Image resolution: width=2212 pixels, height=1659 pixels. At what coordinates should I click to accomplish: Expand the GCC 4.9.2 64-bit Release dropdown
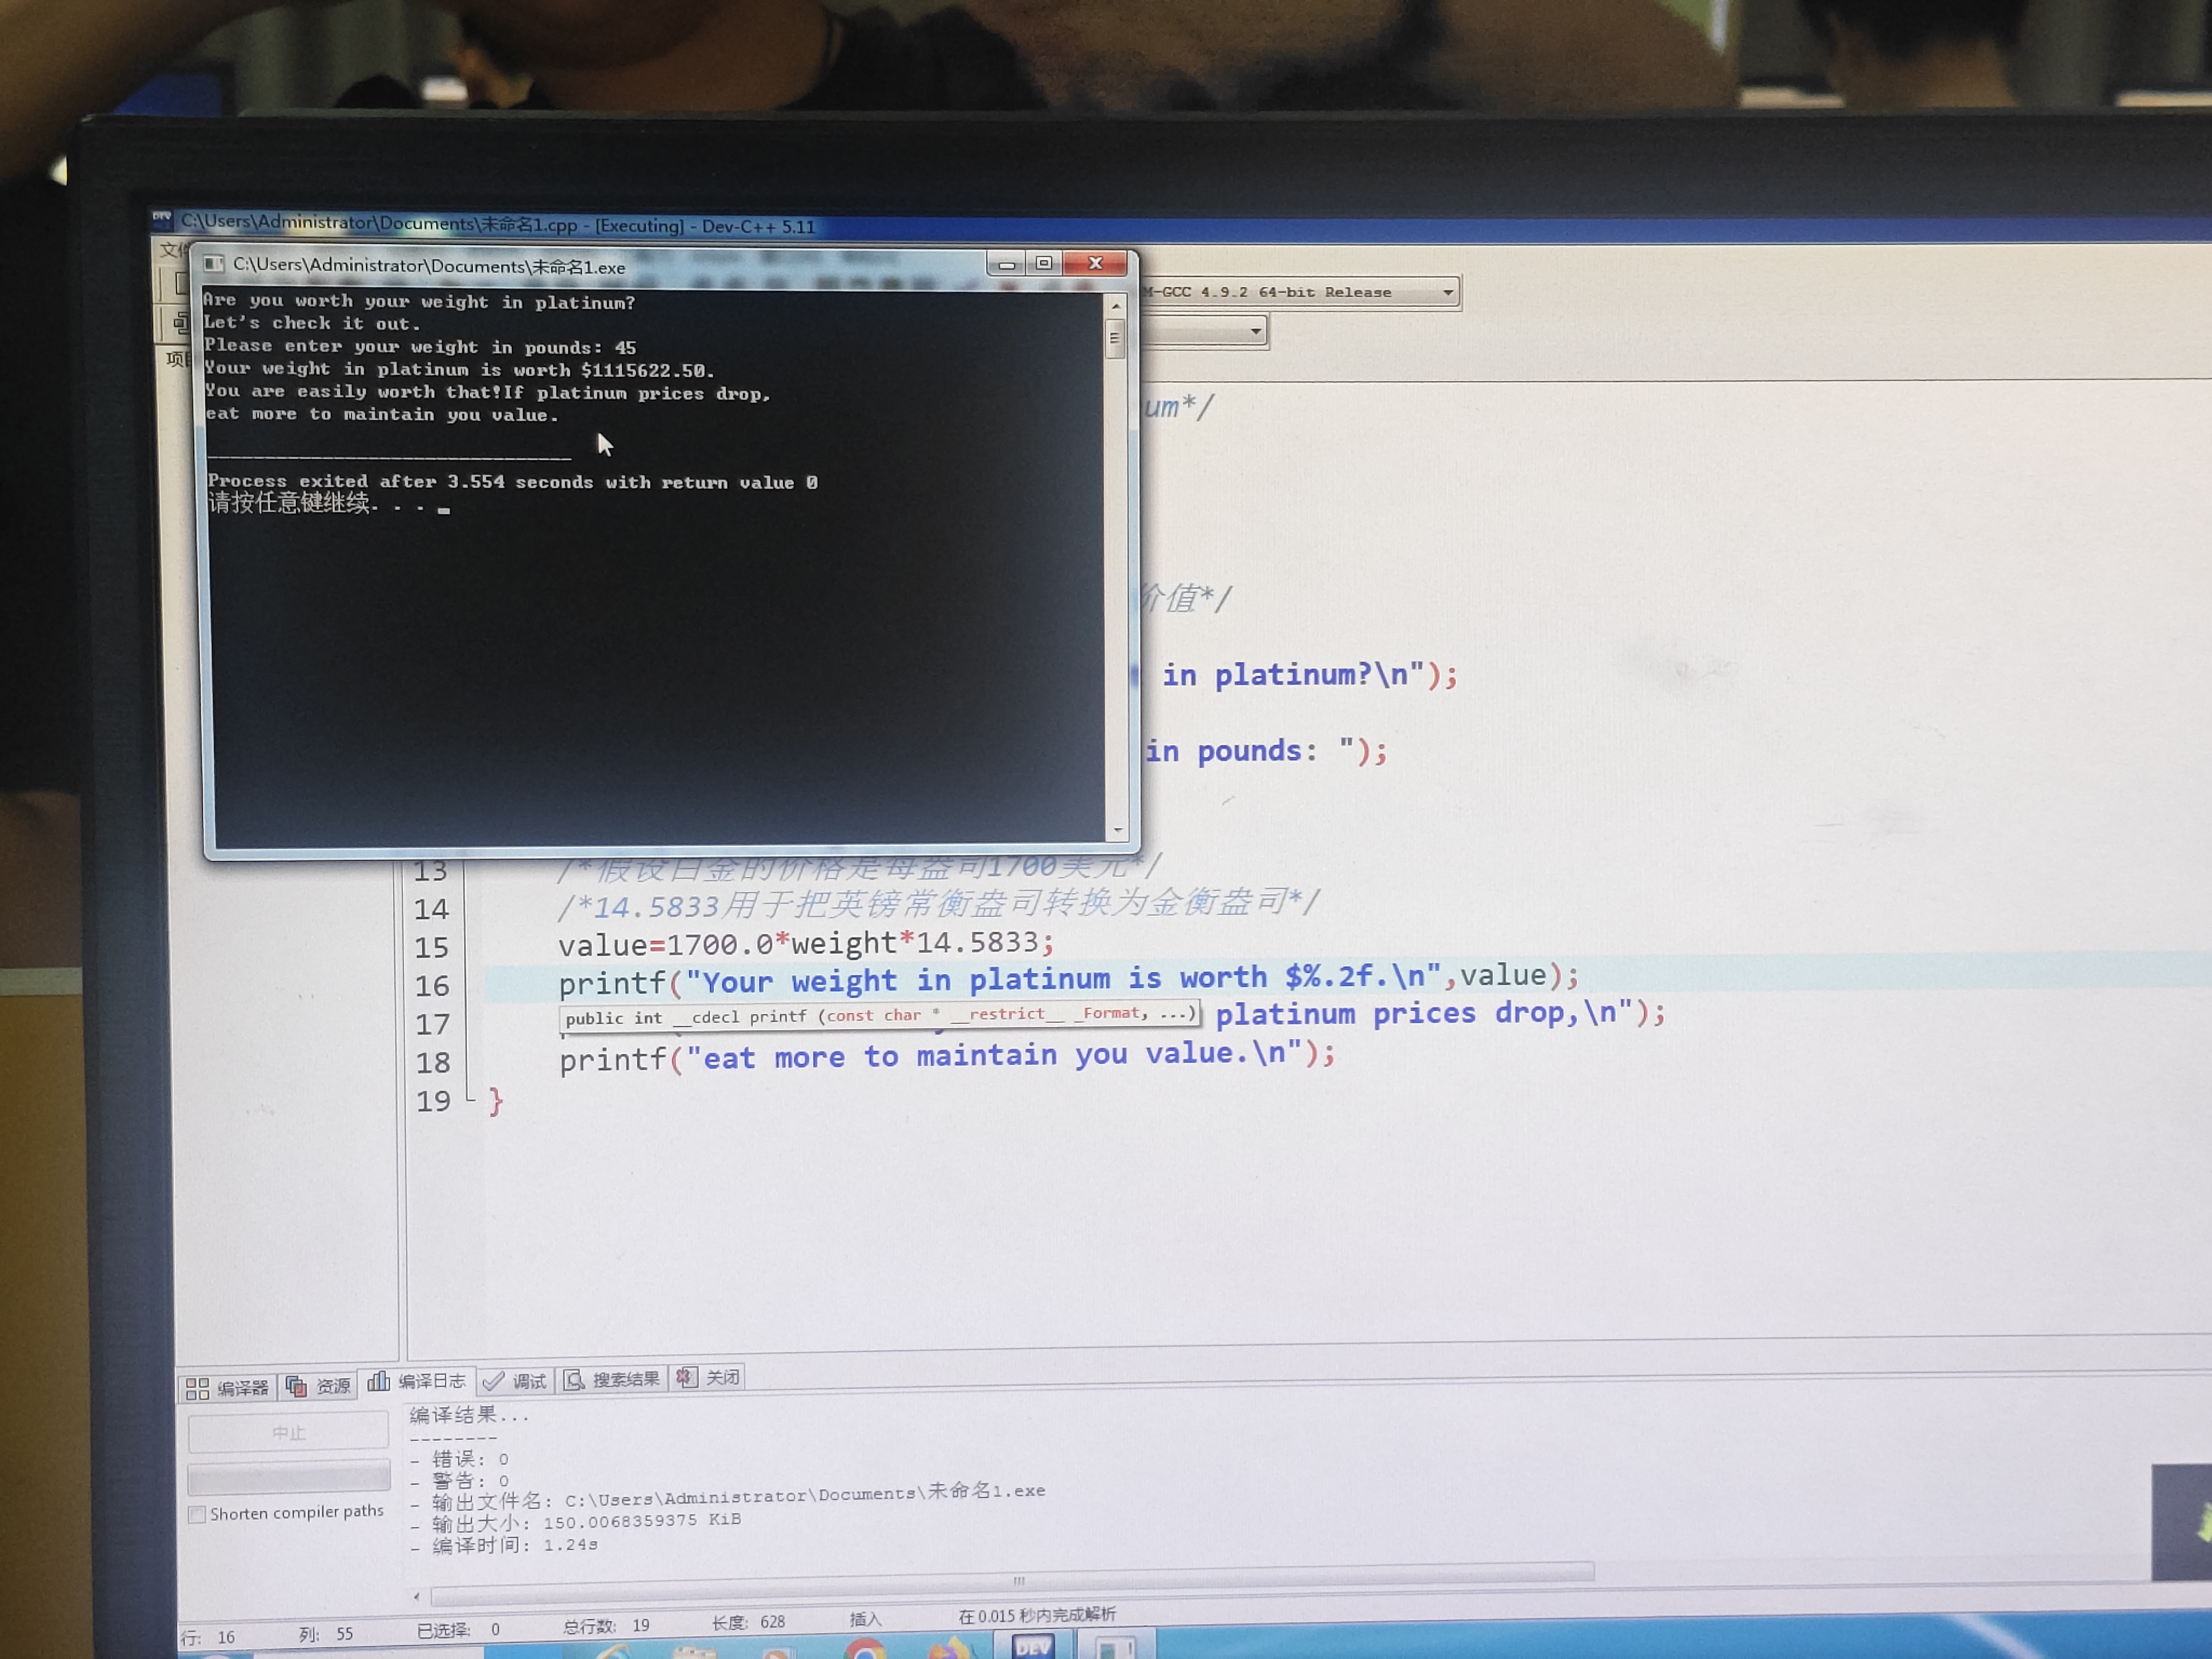point(1447,293)
